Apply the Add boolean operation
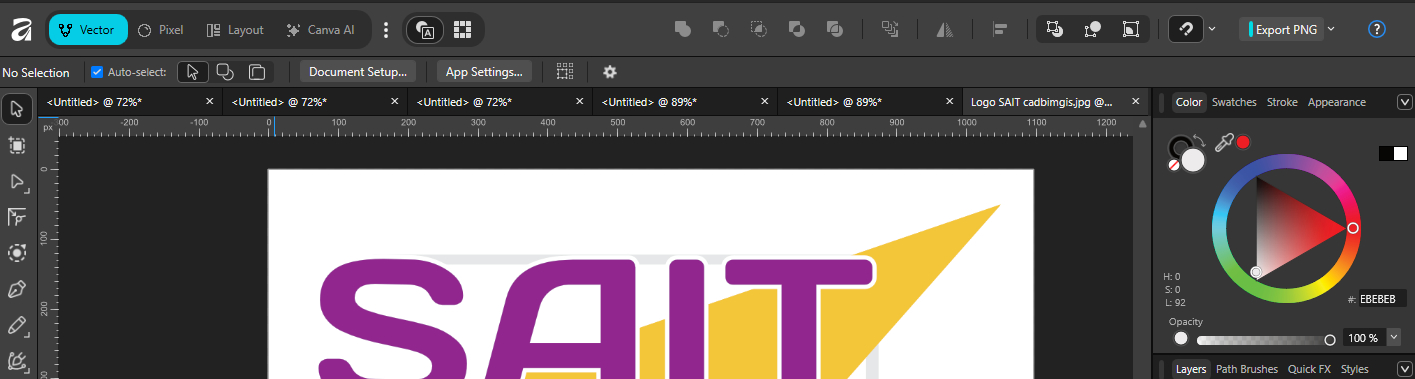 (x=683, y=30)
